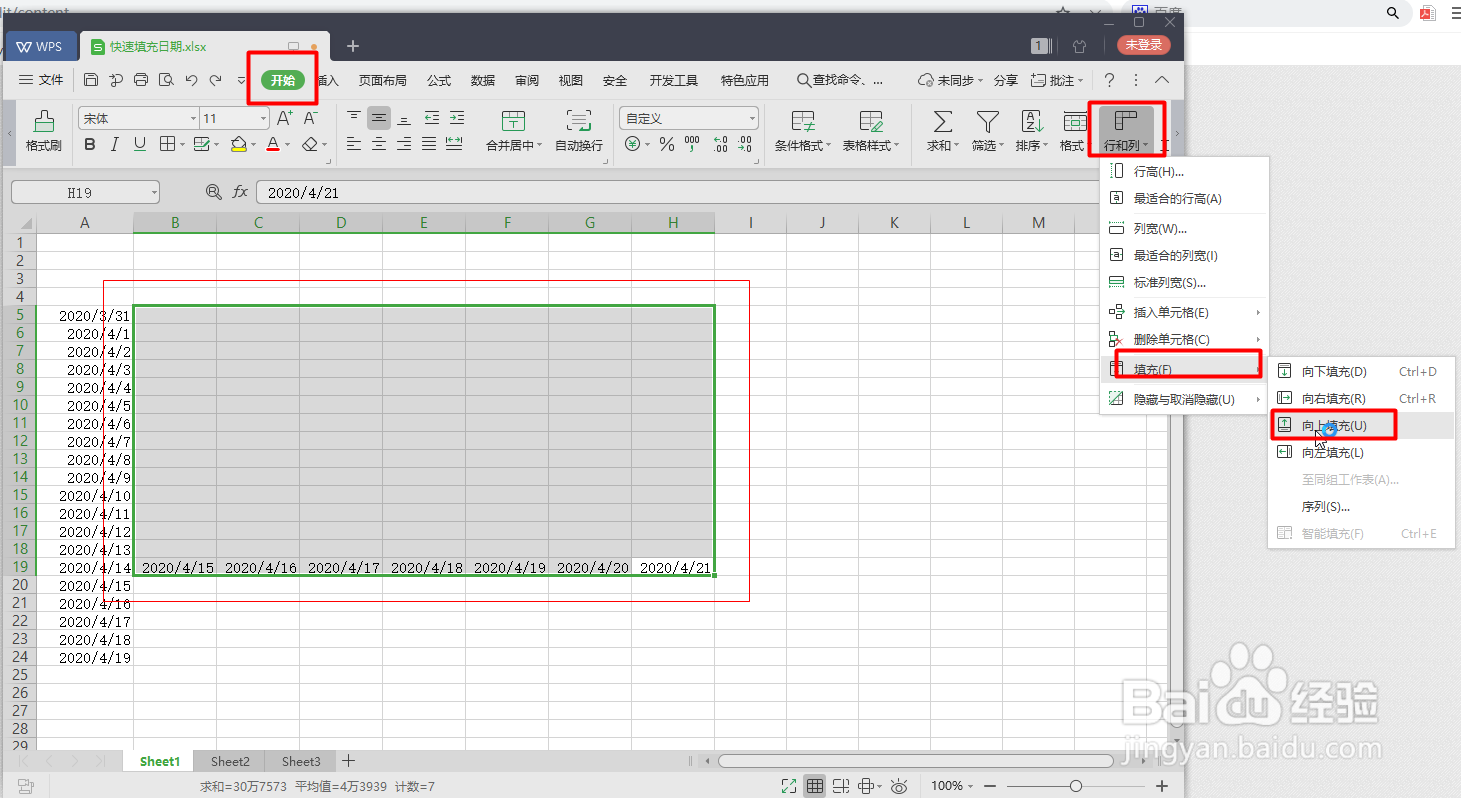Toggle Italic formatting
Viewport: 1461px width, 798px height.
115,145
